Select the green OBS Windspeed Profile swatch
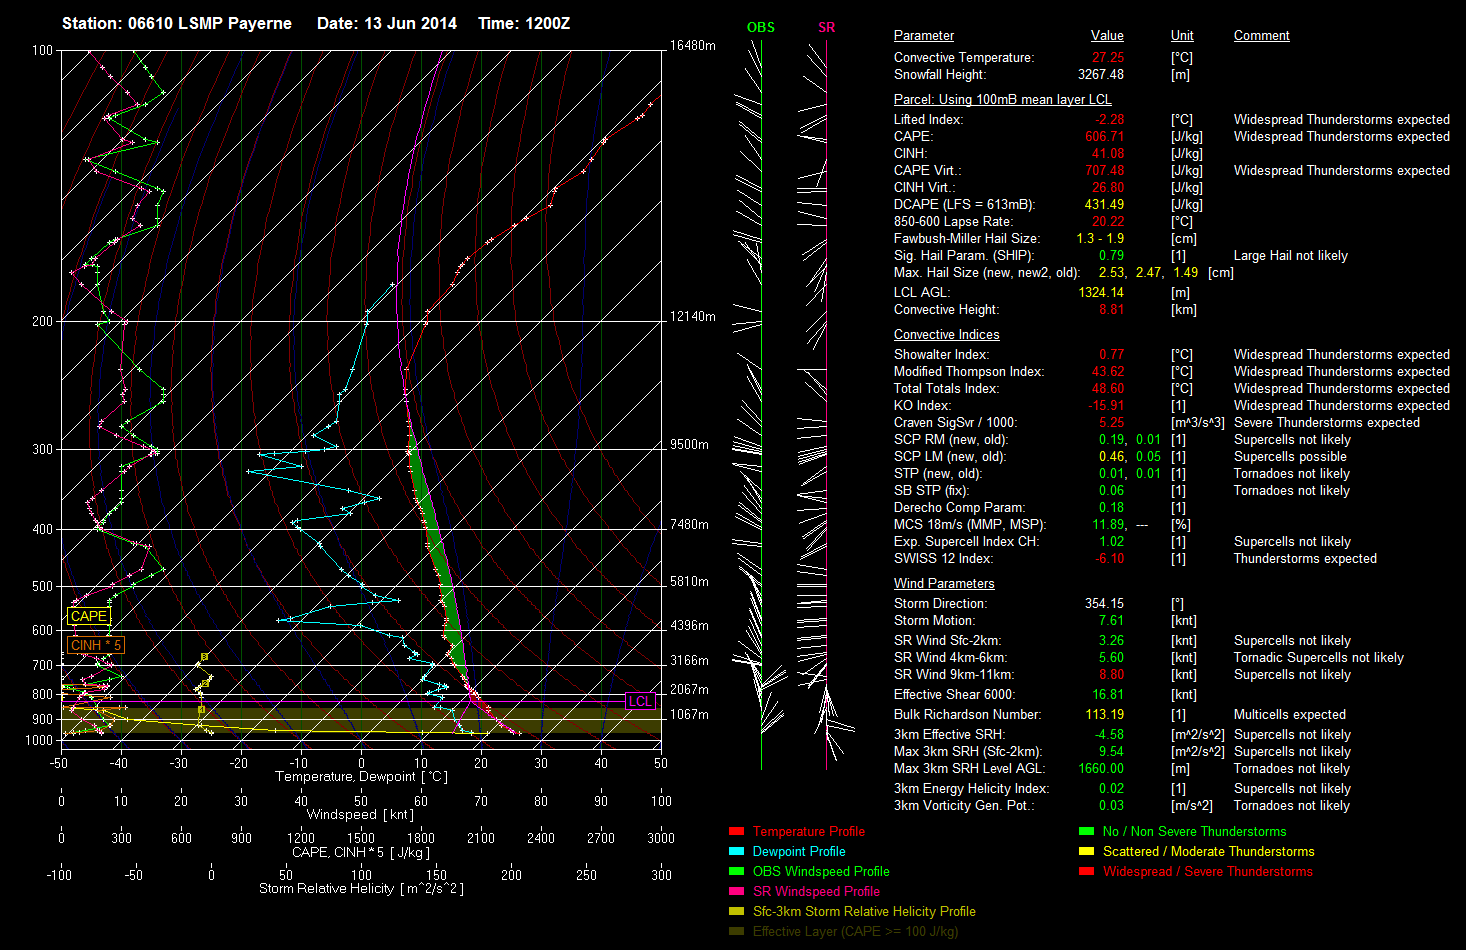Screen dimensions: 1466x950 (x=736, y=871)
